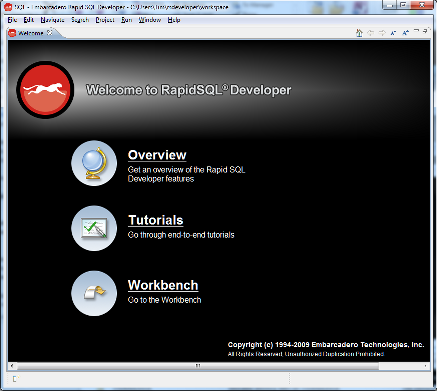Viewport: 437px width, 391px height.
Task: Open the Edit menu
Action: [x=29, y=20]
